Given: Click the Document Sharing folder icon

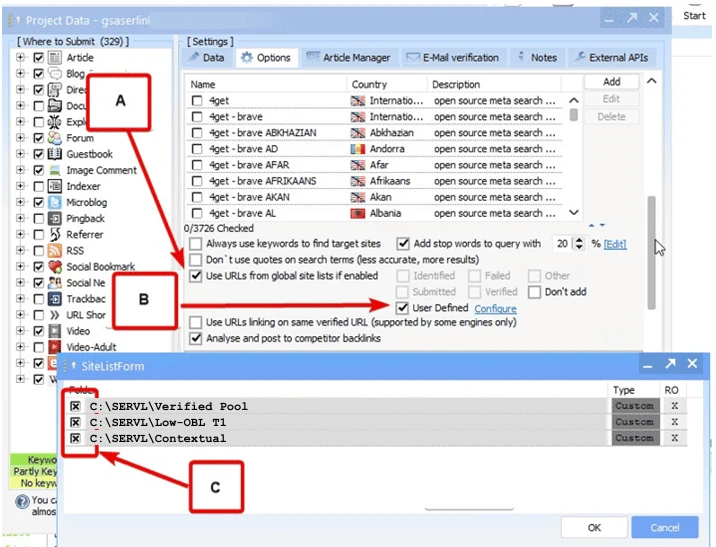Looking at the screenshot, I should [55, 106].
